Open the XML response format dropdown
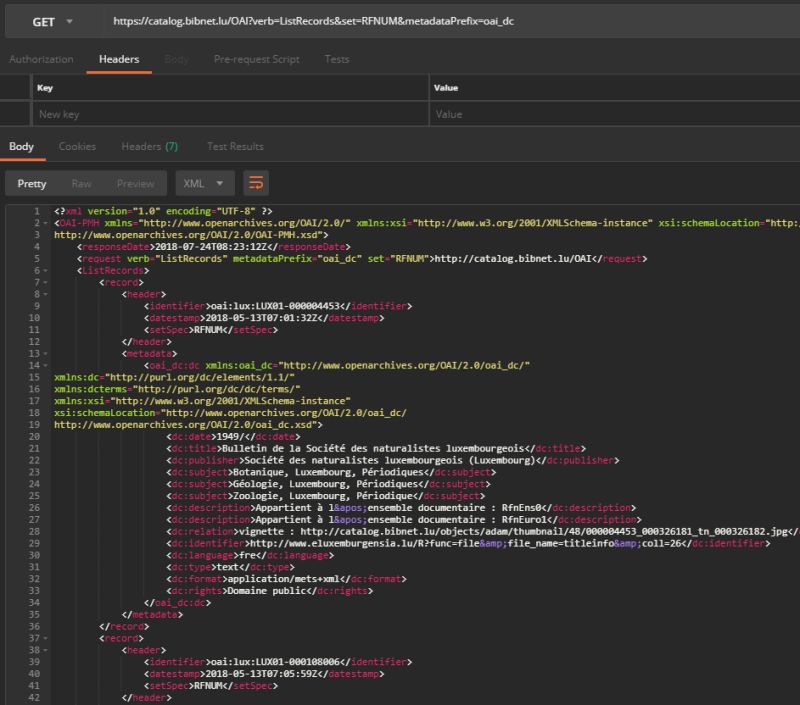 [207, 183]
